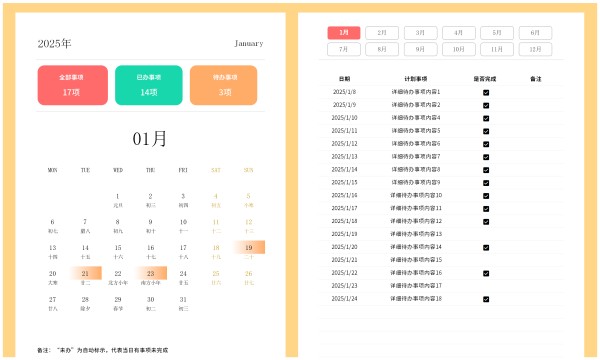Click the 计划事项 column header
The width and height of the screenshot is (600, 360).
pyautogui.click(x=416, y=79)
